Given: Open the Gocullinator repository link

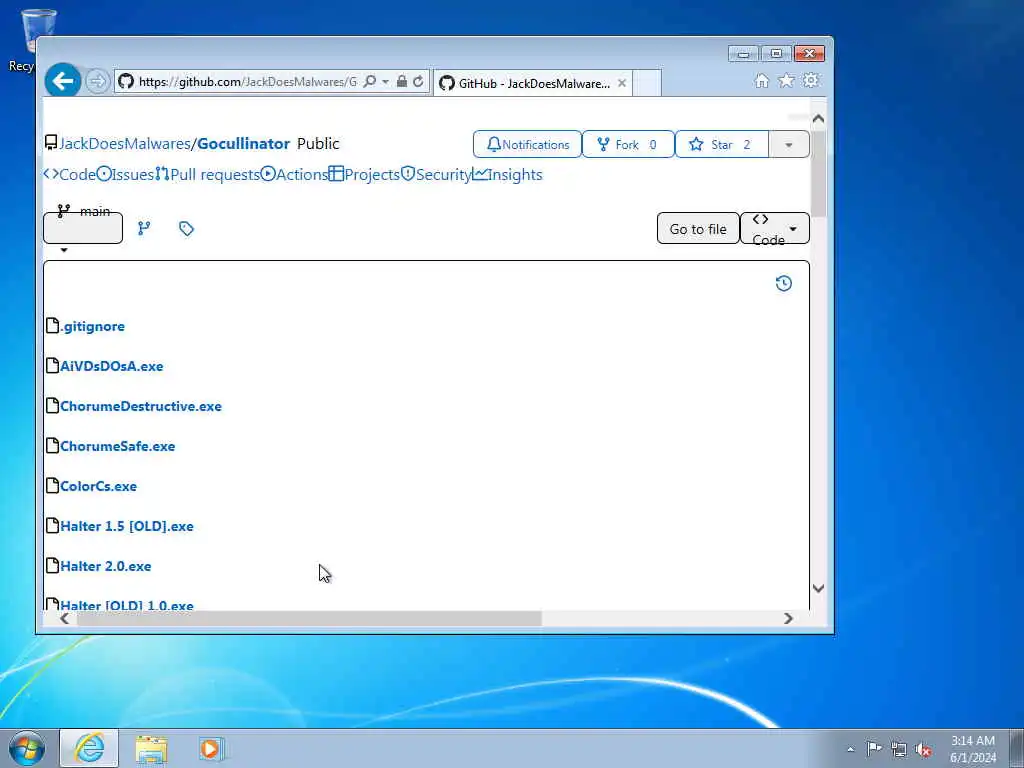Looking at the screenshot, I should 244,144.
